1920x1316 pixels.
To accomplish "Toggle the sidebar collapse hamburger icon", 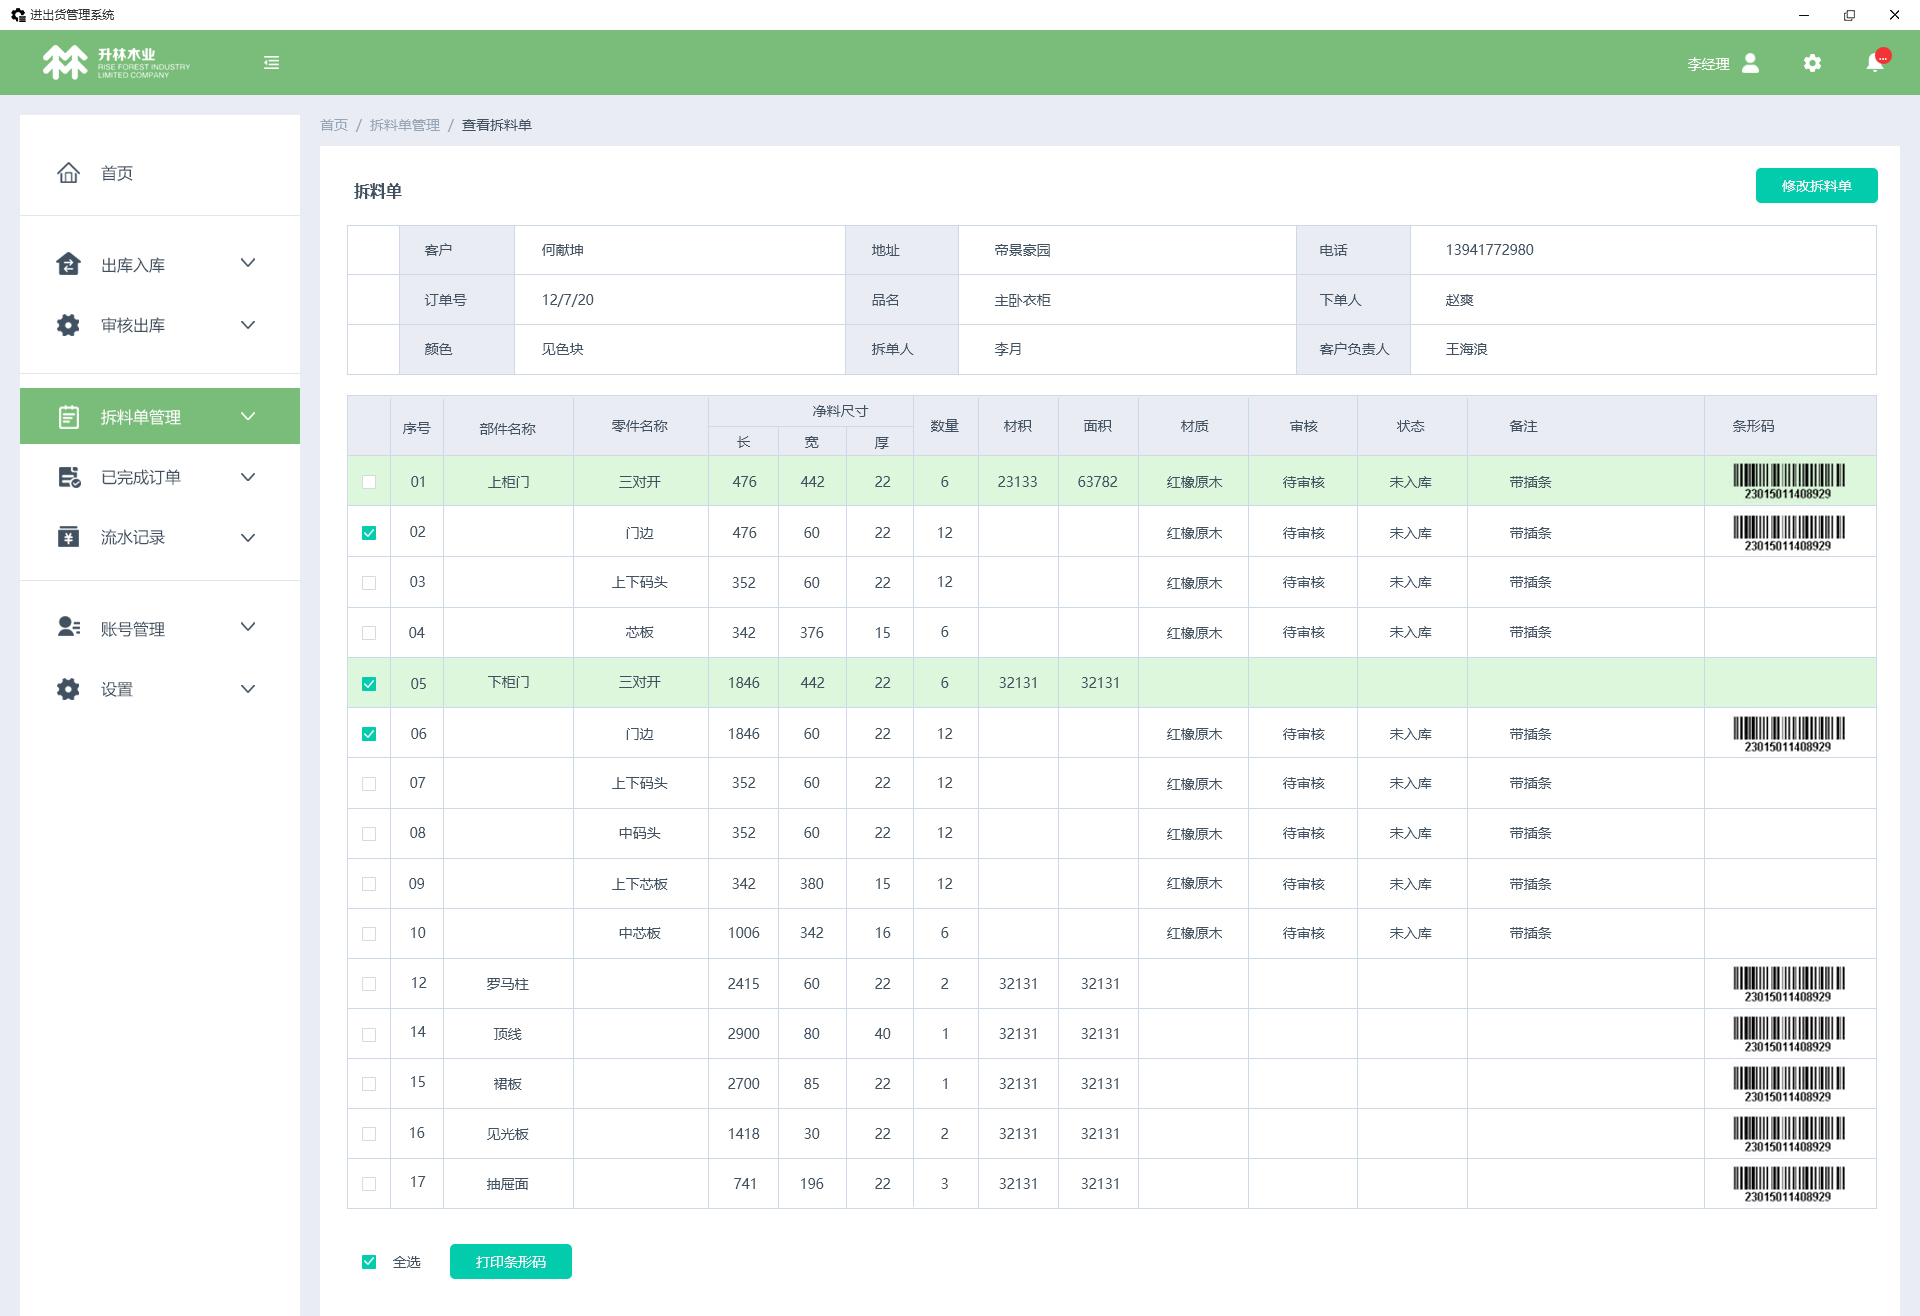I will (271, 63).
